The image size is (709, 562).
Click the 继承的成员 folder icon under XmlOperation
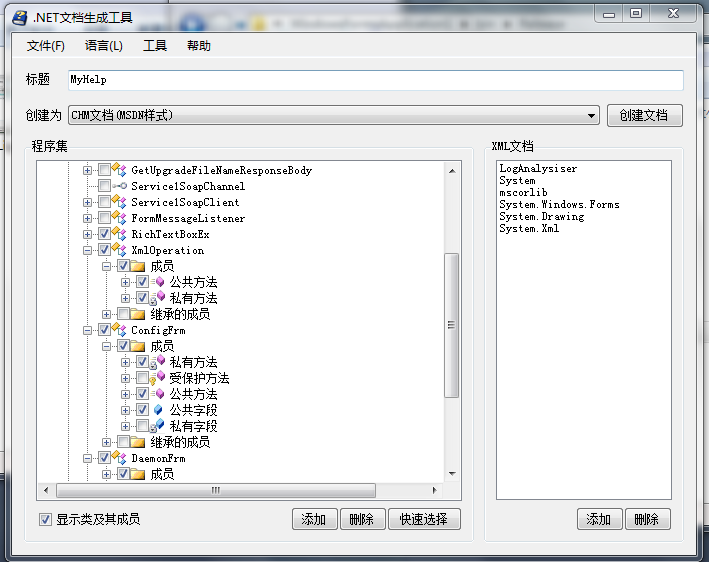[x=138, y=314]
